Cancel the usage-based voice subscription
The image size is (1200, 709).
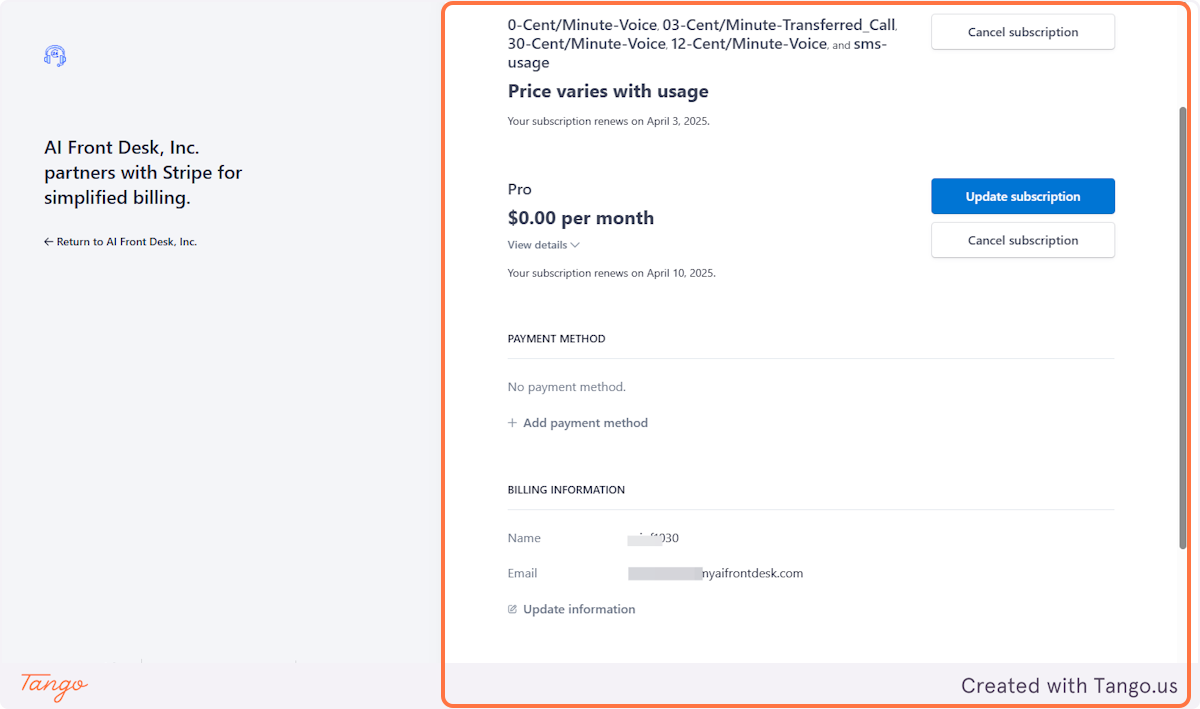tap(1022, 31)
